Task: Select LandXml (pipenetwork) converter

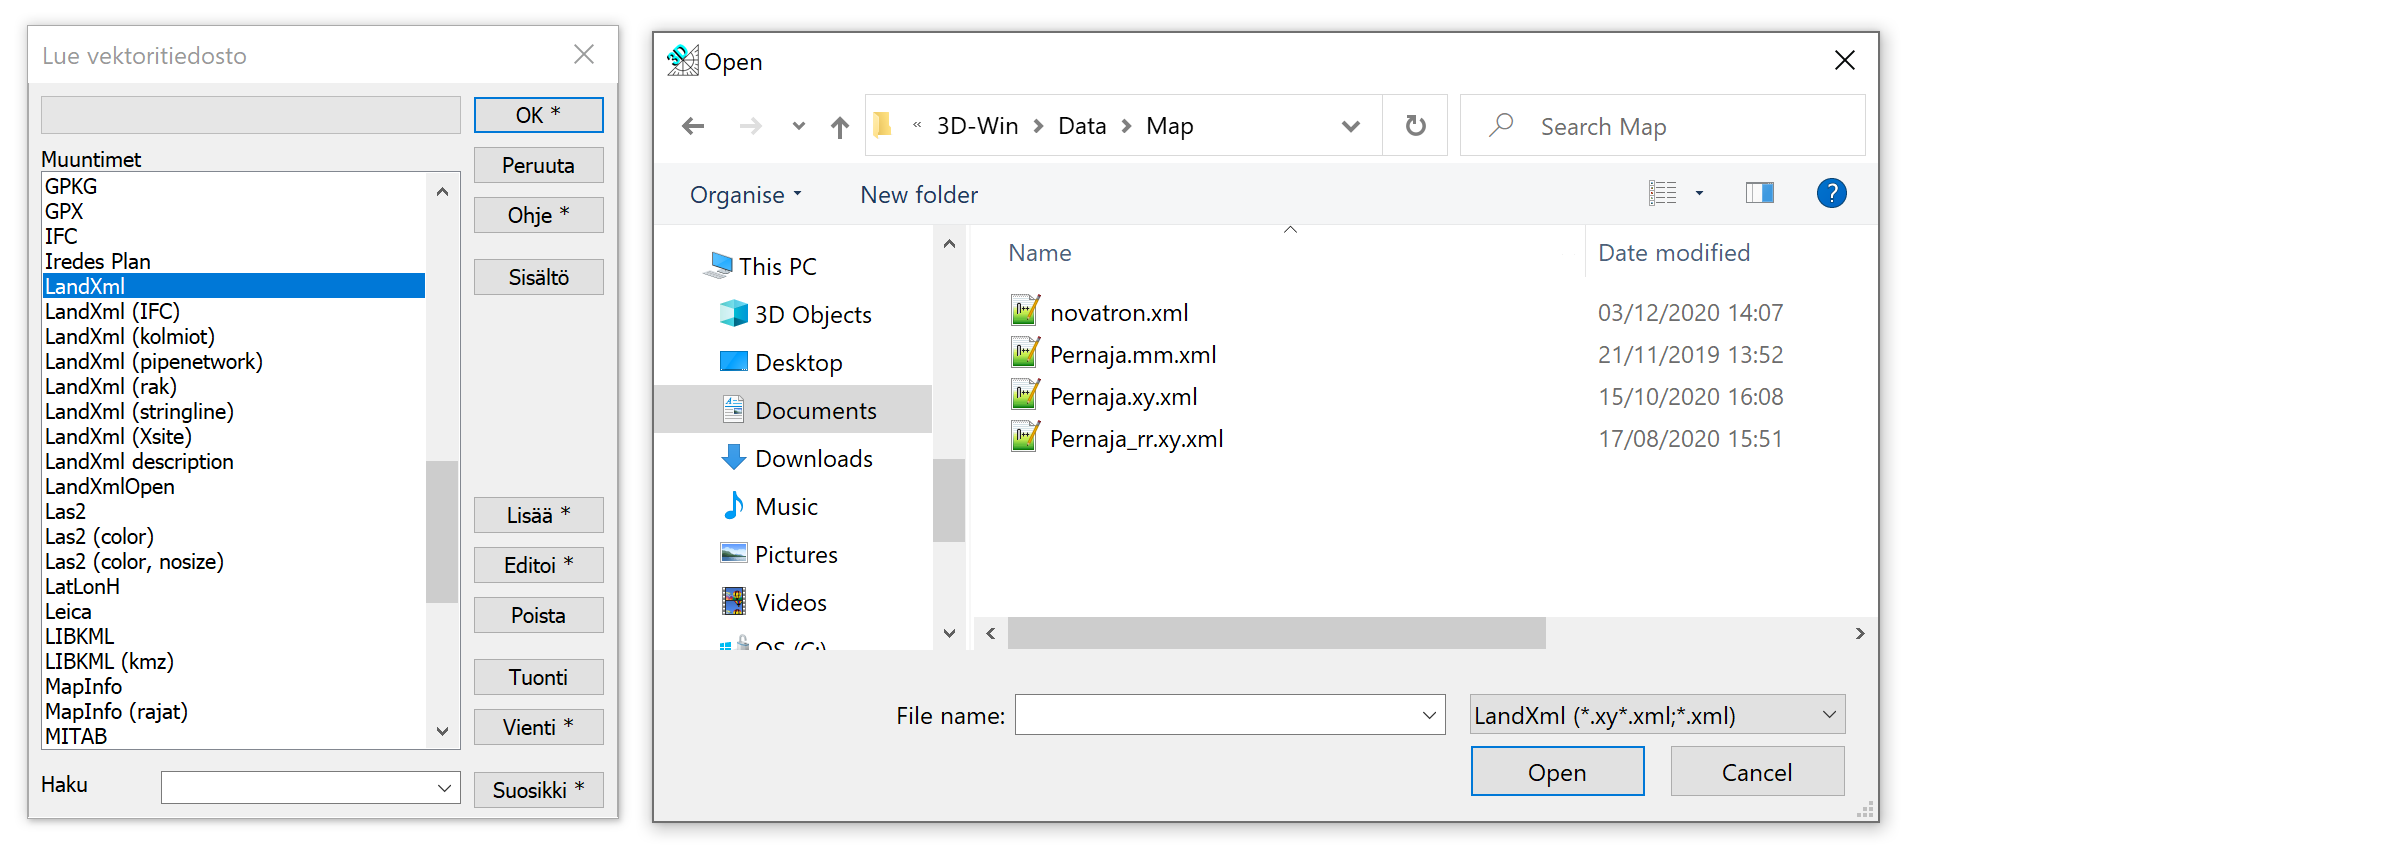Action: pyautogui.click(x=154, y=362)
